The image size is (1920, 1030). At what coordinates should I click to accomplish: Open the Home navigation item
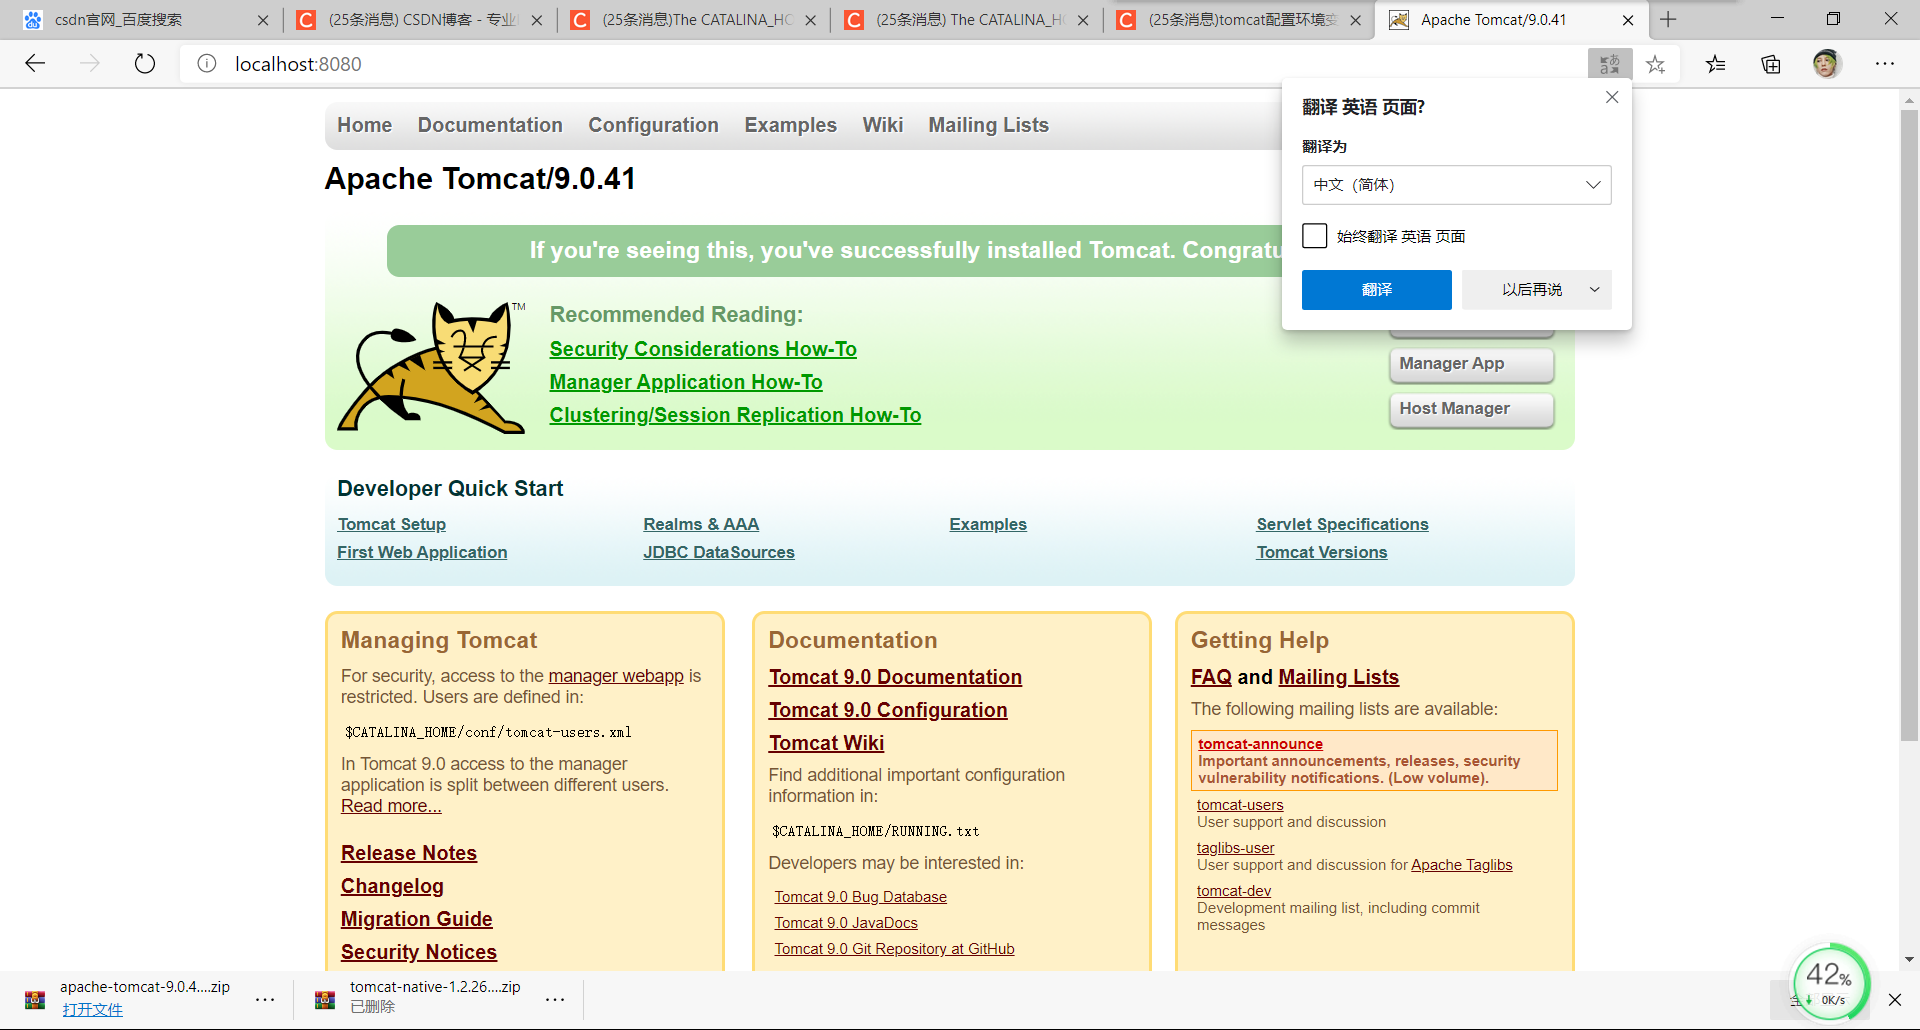tap(364, 125)
